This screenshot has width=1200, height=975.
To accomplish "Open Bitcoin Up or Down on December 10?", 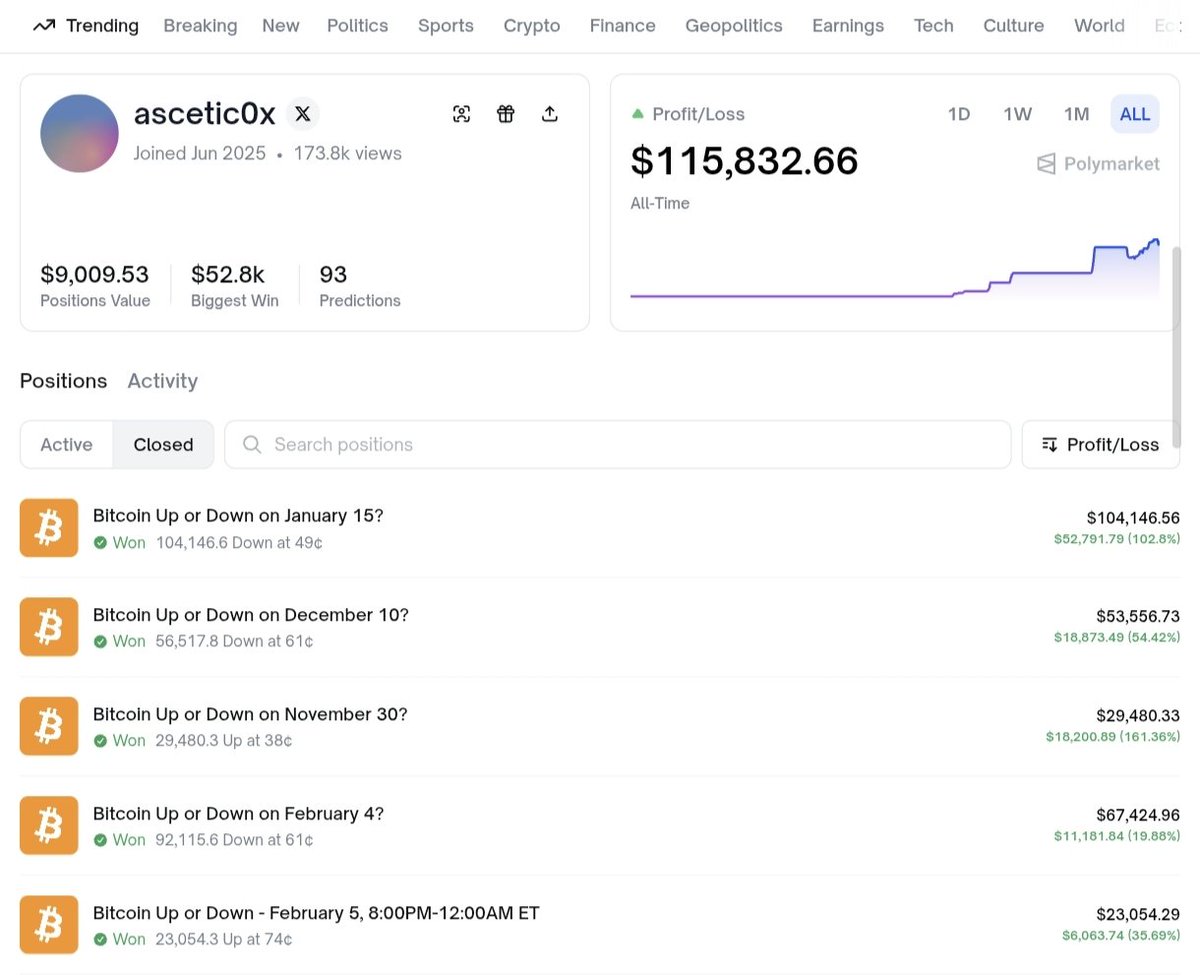I will 251,615.
